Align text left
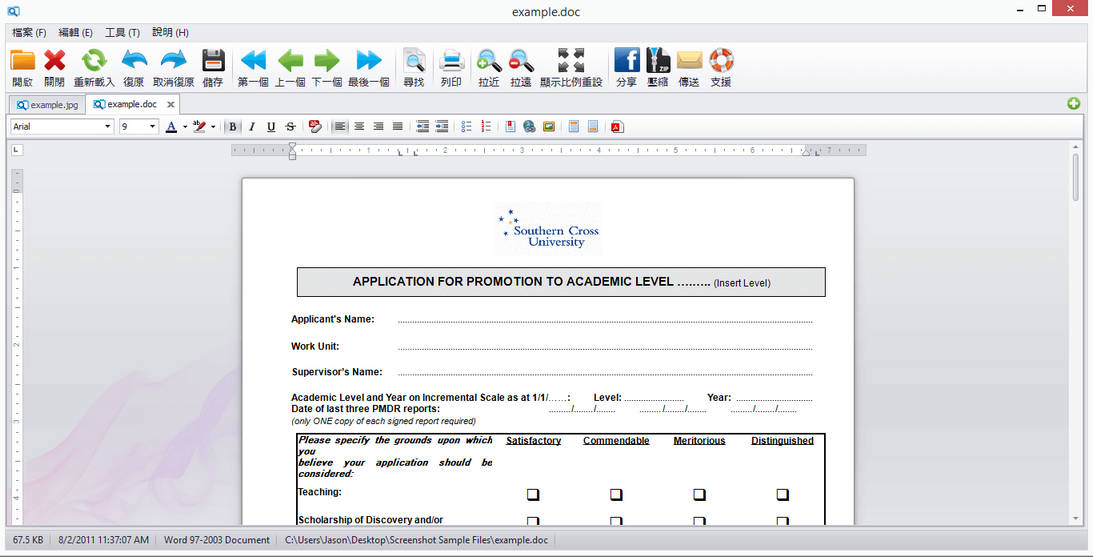Viewport: 1093px width, 557px height. tap(339, 126)
